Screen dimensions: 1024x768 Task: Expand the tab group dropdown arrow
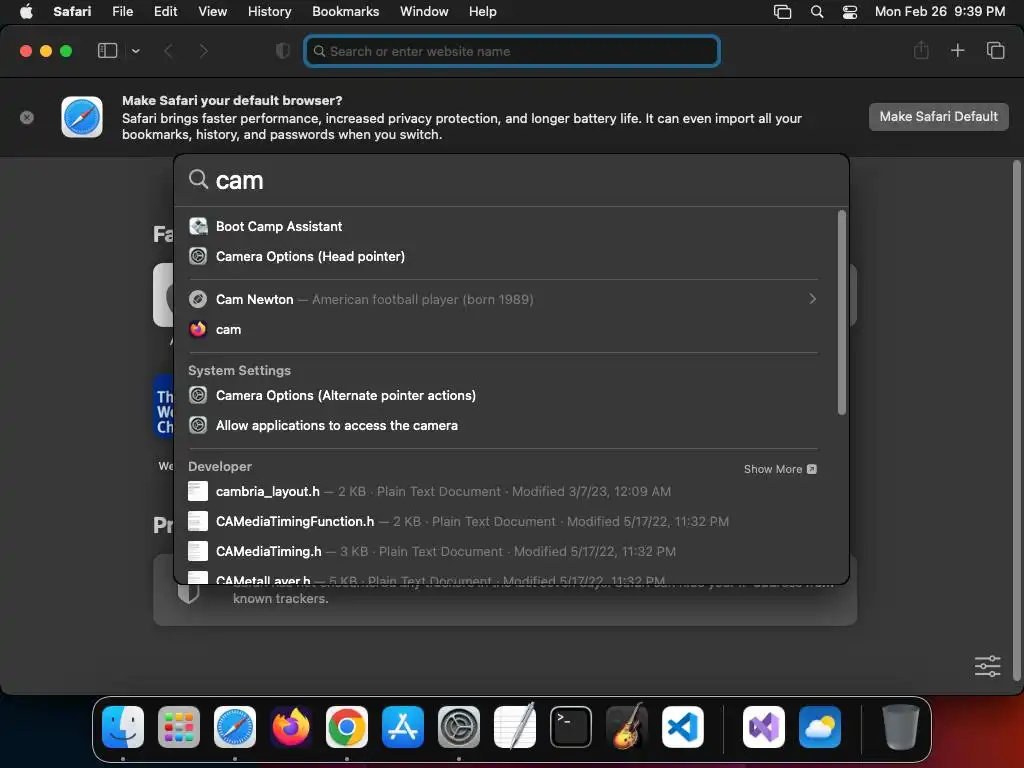click(x=135, y=51)
